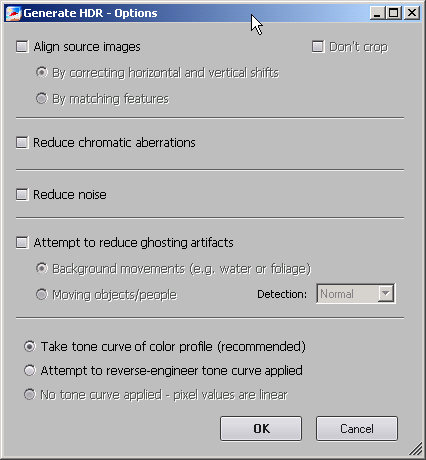Minimize the Generate HDR Options window
This screenshot has height=460, width=426.
(x=377, y=13)
